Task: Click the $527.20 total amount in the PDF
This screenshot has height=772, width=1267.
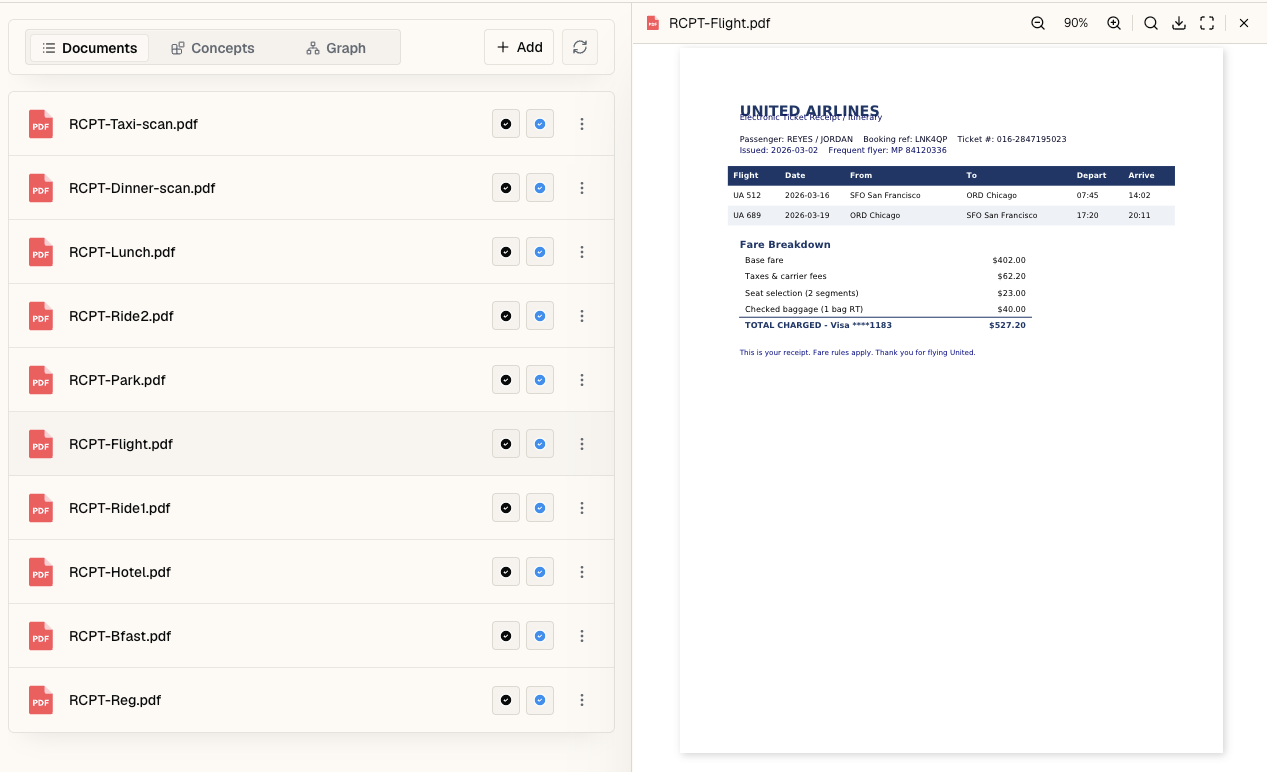Action: 1007,325
